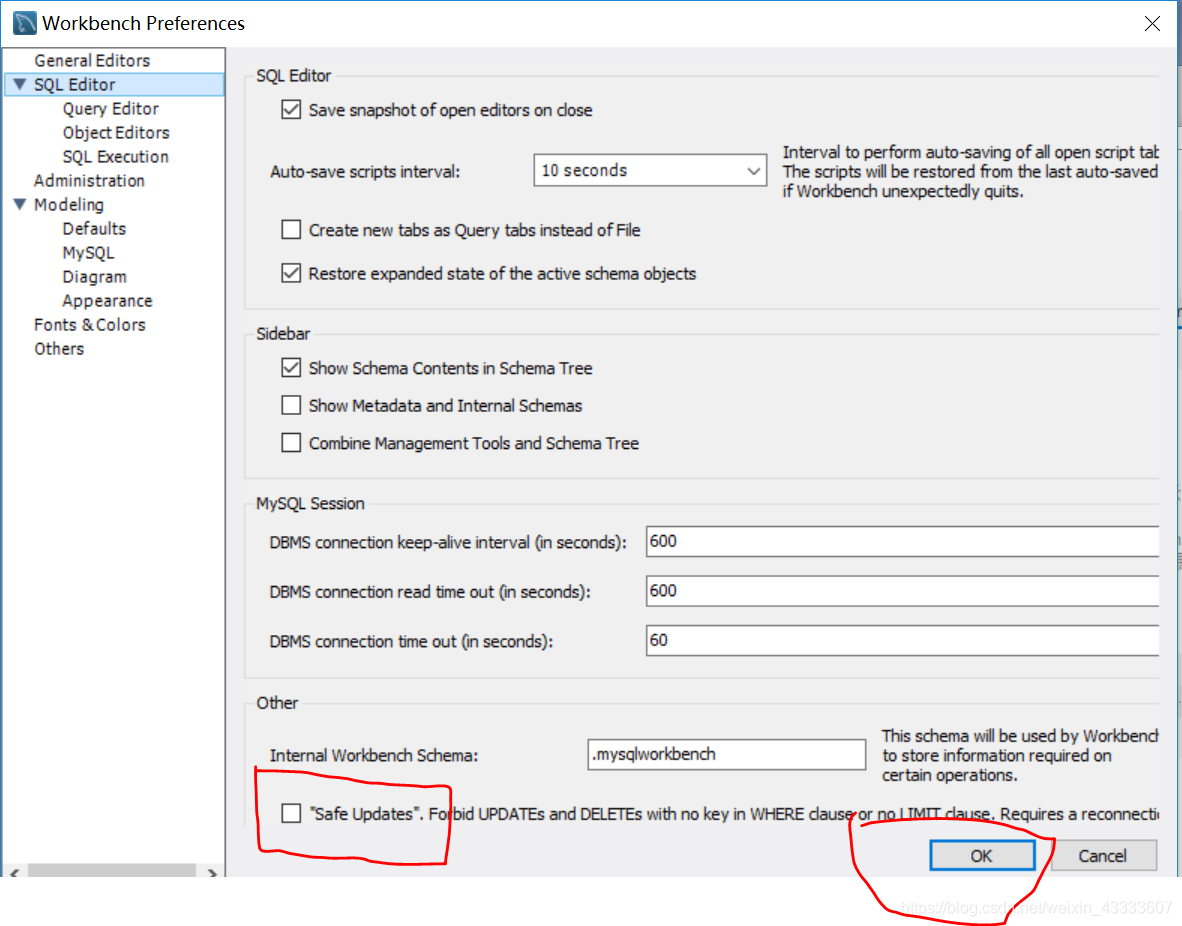This screenshot has height=926, width=1182.
Task: Select Administration in the preferences tree
Action: 89,181
